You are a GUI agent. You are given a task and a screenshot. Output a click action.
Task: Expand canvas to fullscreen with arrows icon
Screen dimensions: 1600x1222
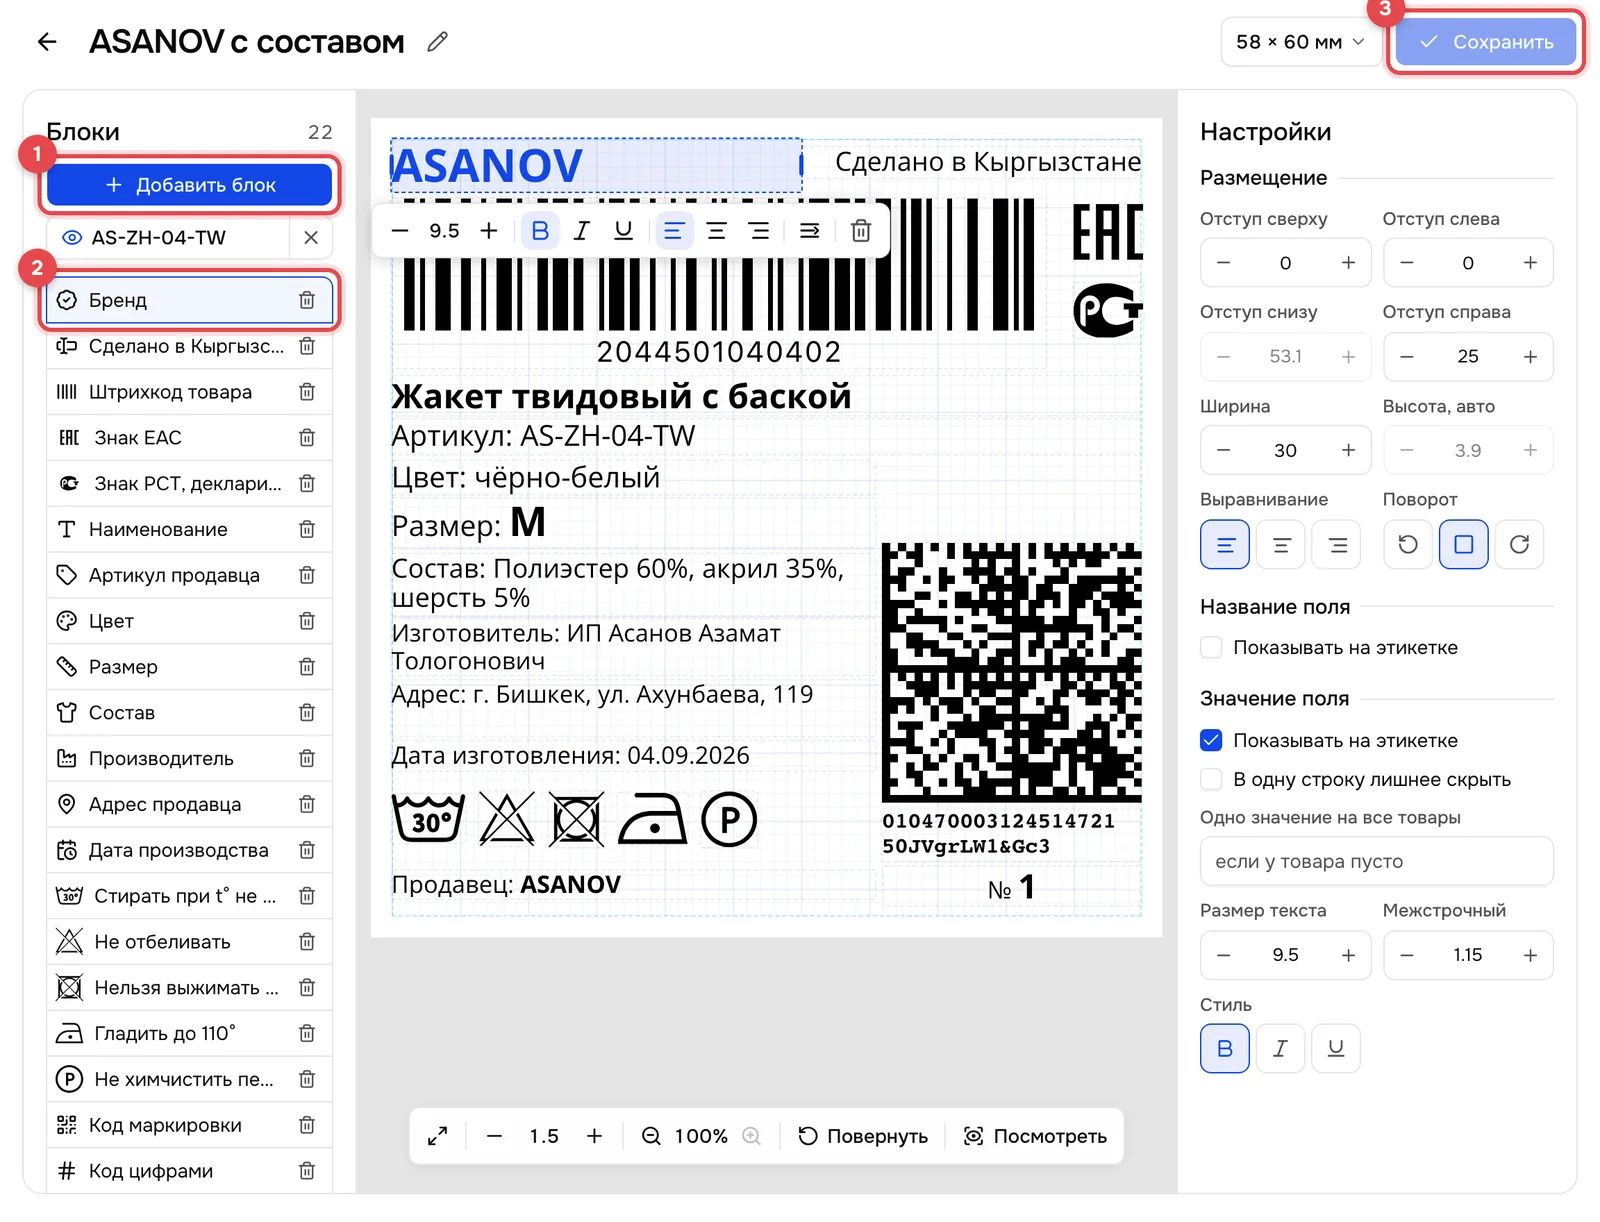(x=437, y=1136)
